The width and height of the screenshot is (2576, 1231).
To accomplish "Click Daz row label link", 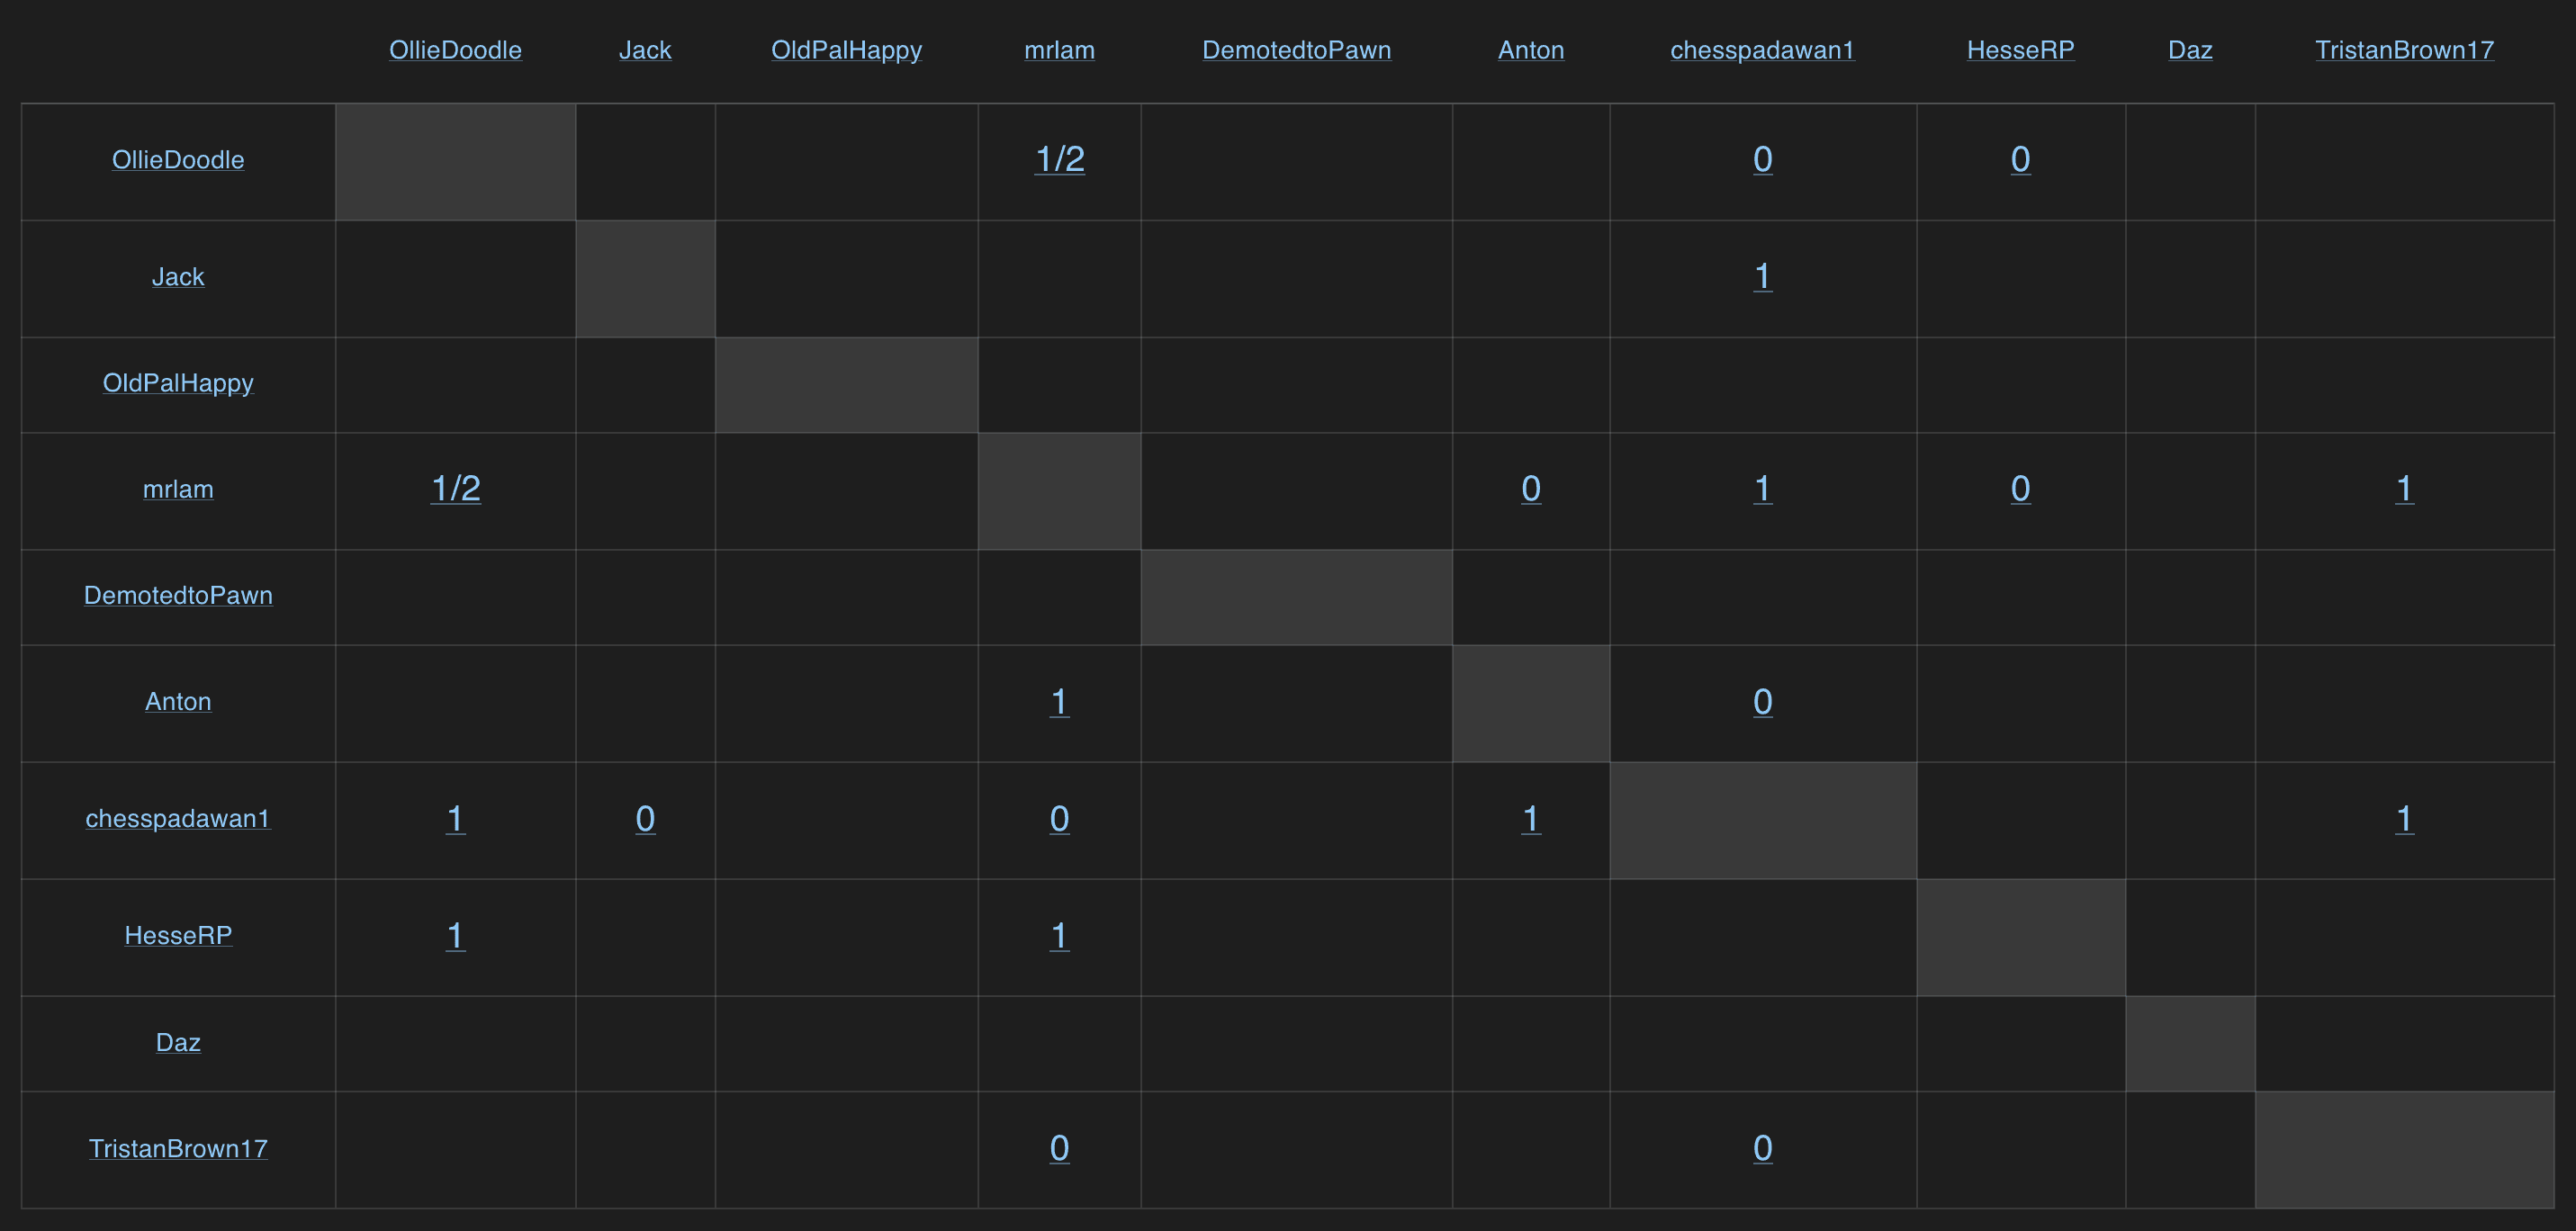I will [x=178, y=1042].
